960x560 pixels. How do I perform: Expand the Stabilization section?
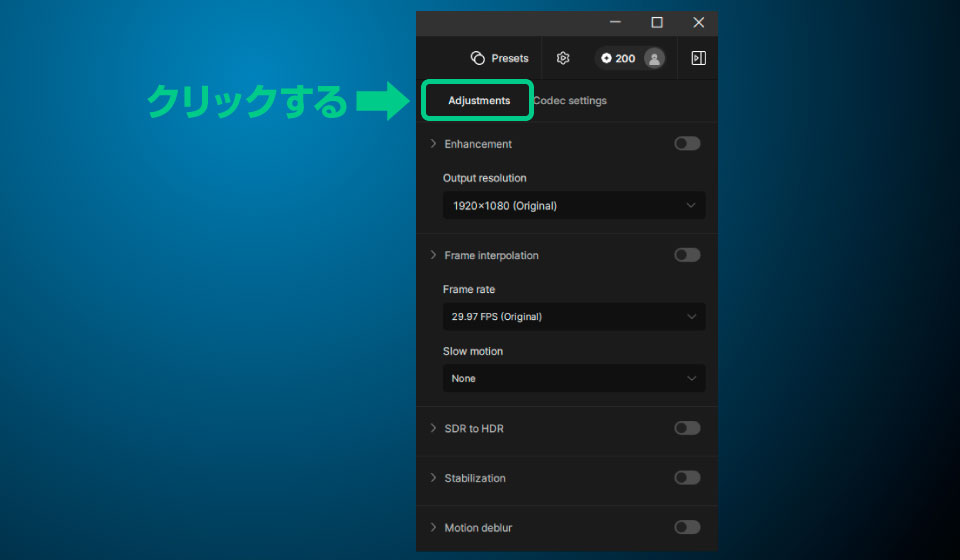433,477
